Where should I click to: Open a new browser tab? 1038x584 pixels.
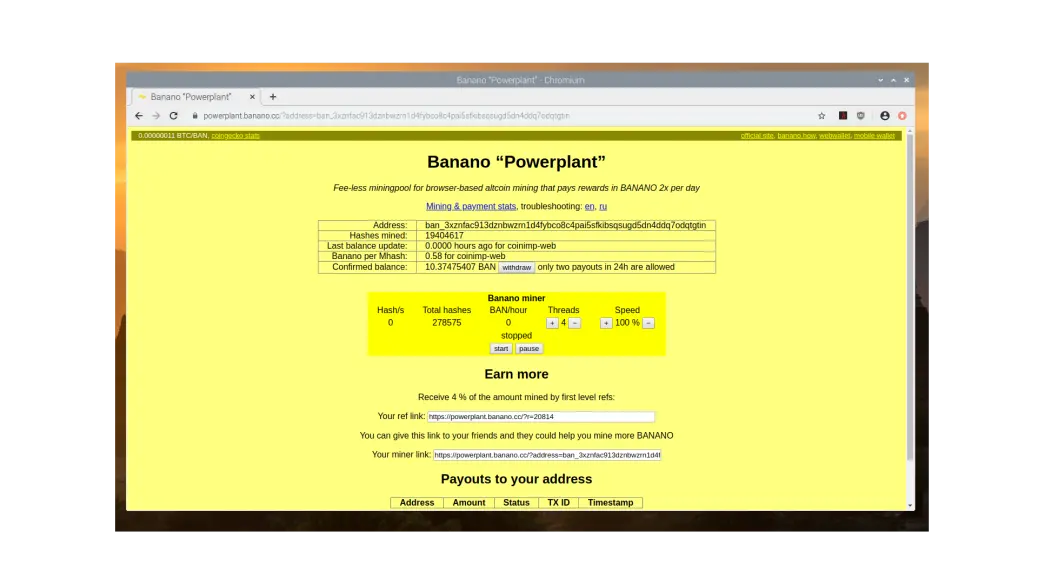[273, 97]
